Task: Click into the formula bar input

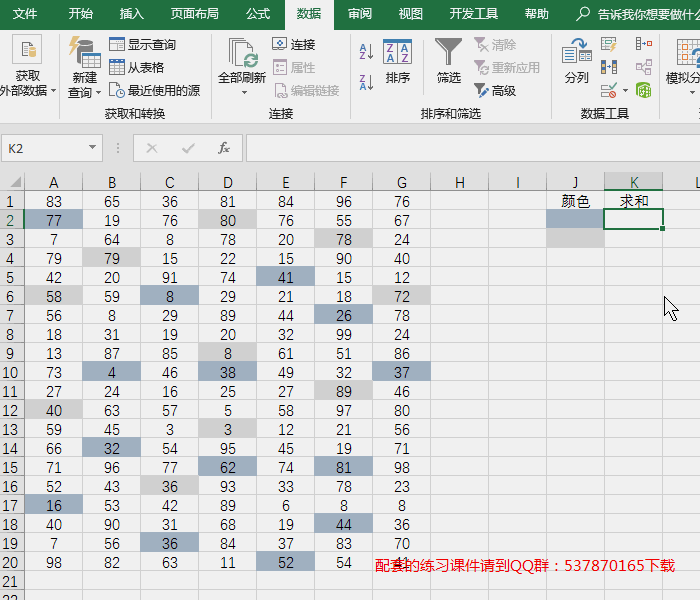Action: tap(473, 148)
